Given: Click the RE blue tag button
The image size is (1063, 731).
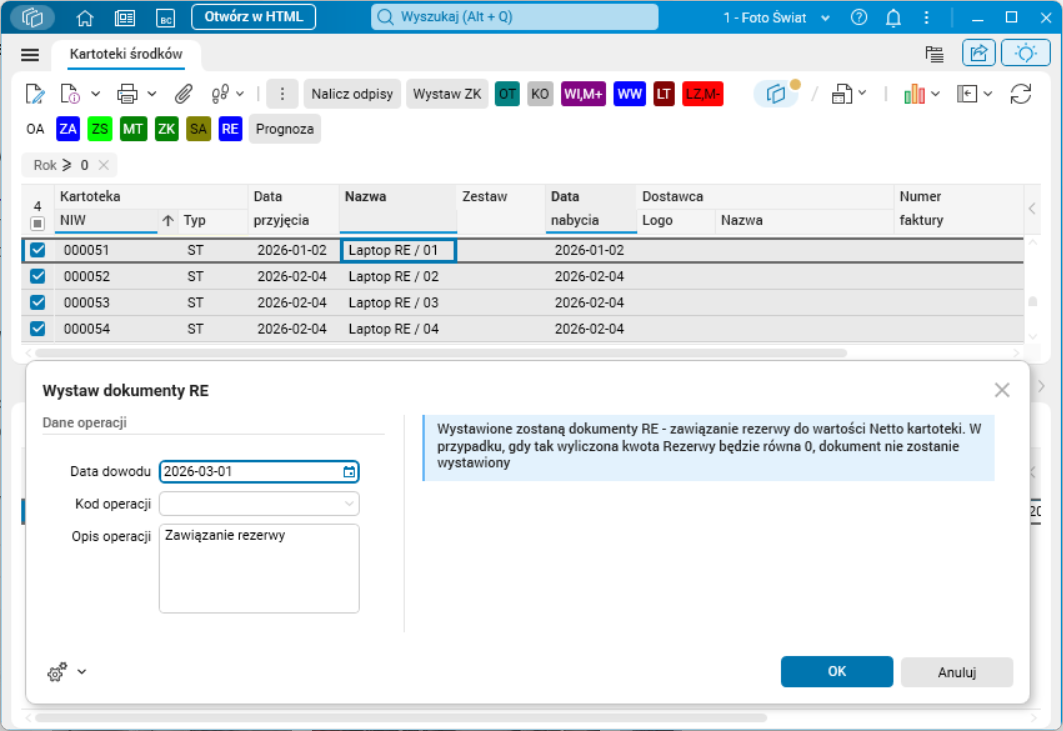Looking at the screenshot, I should coord(230,129).
